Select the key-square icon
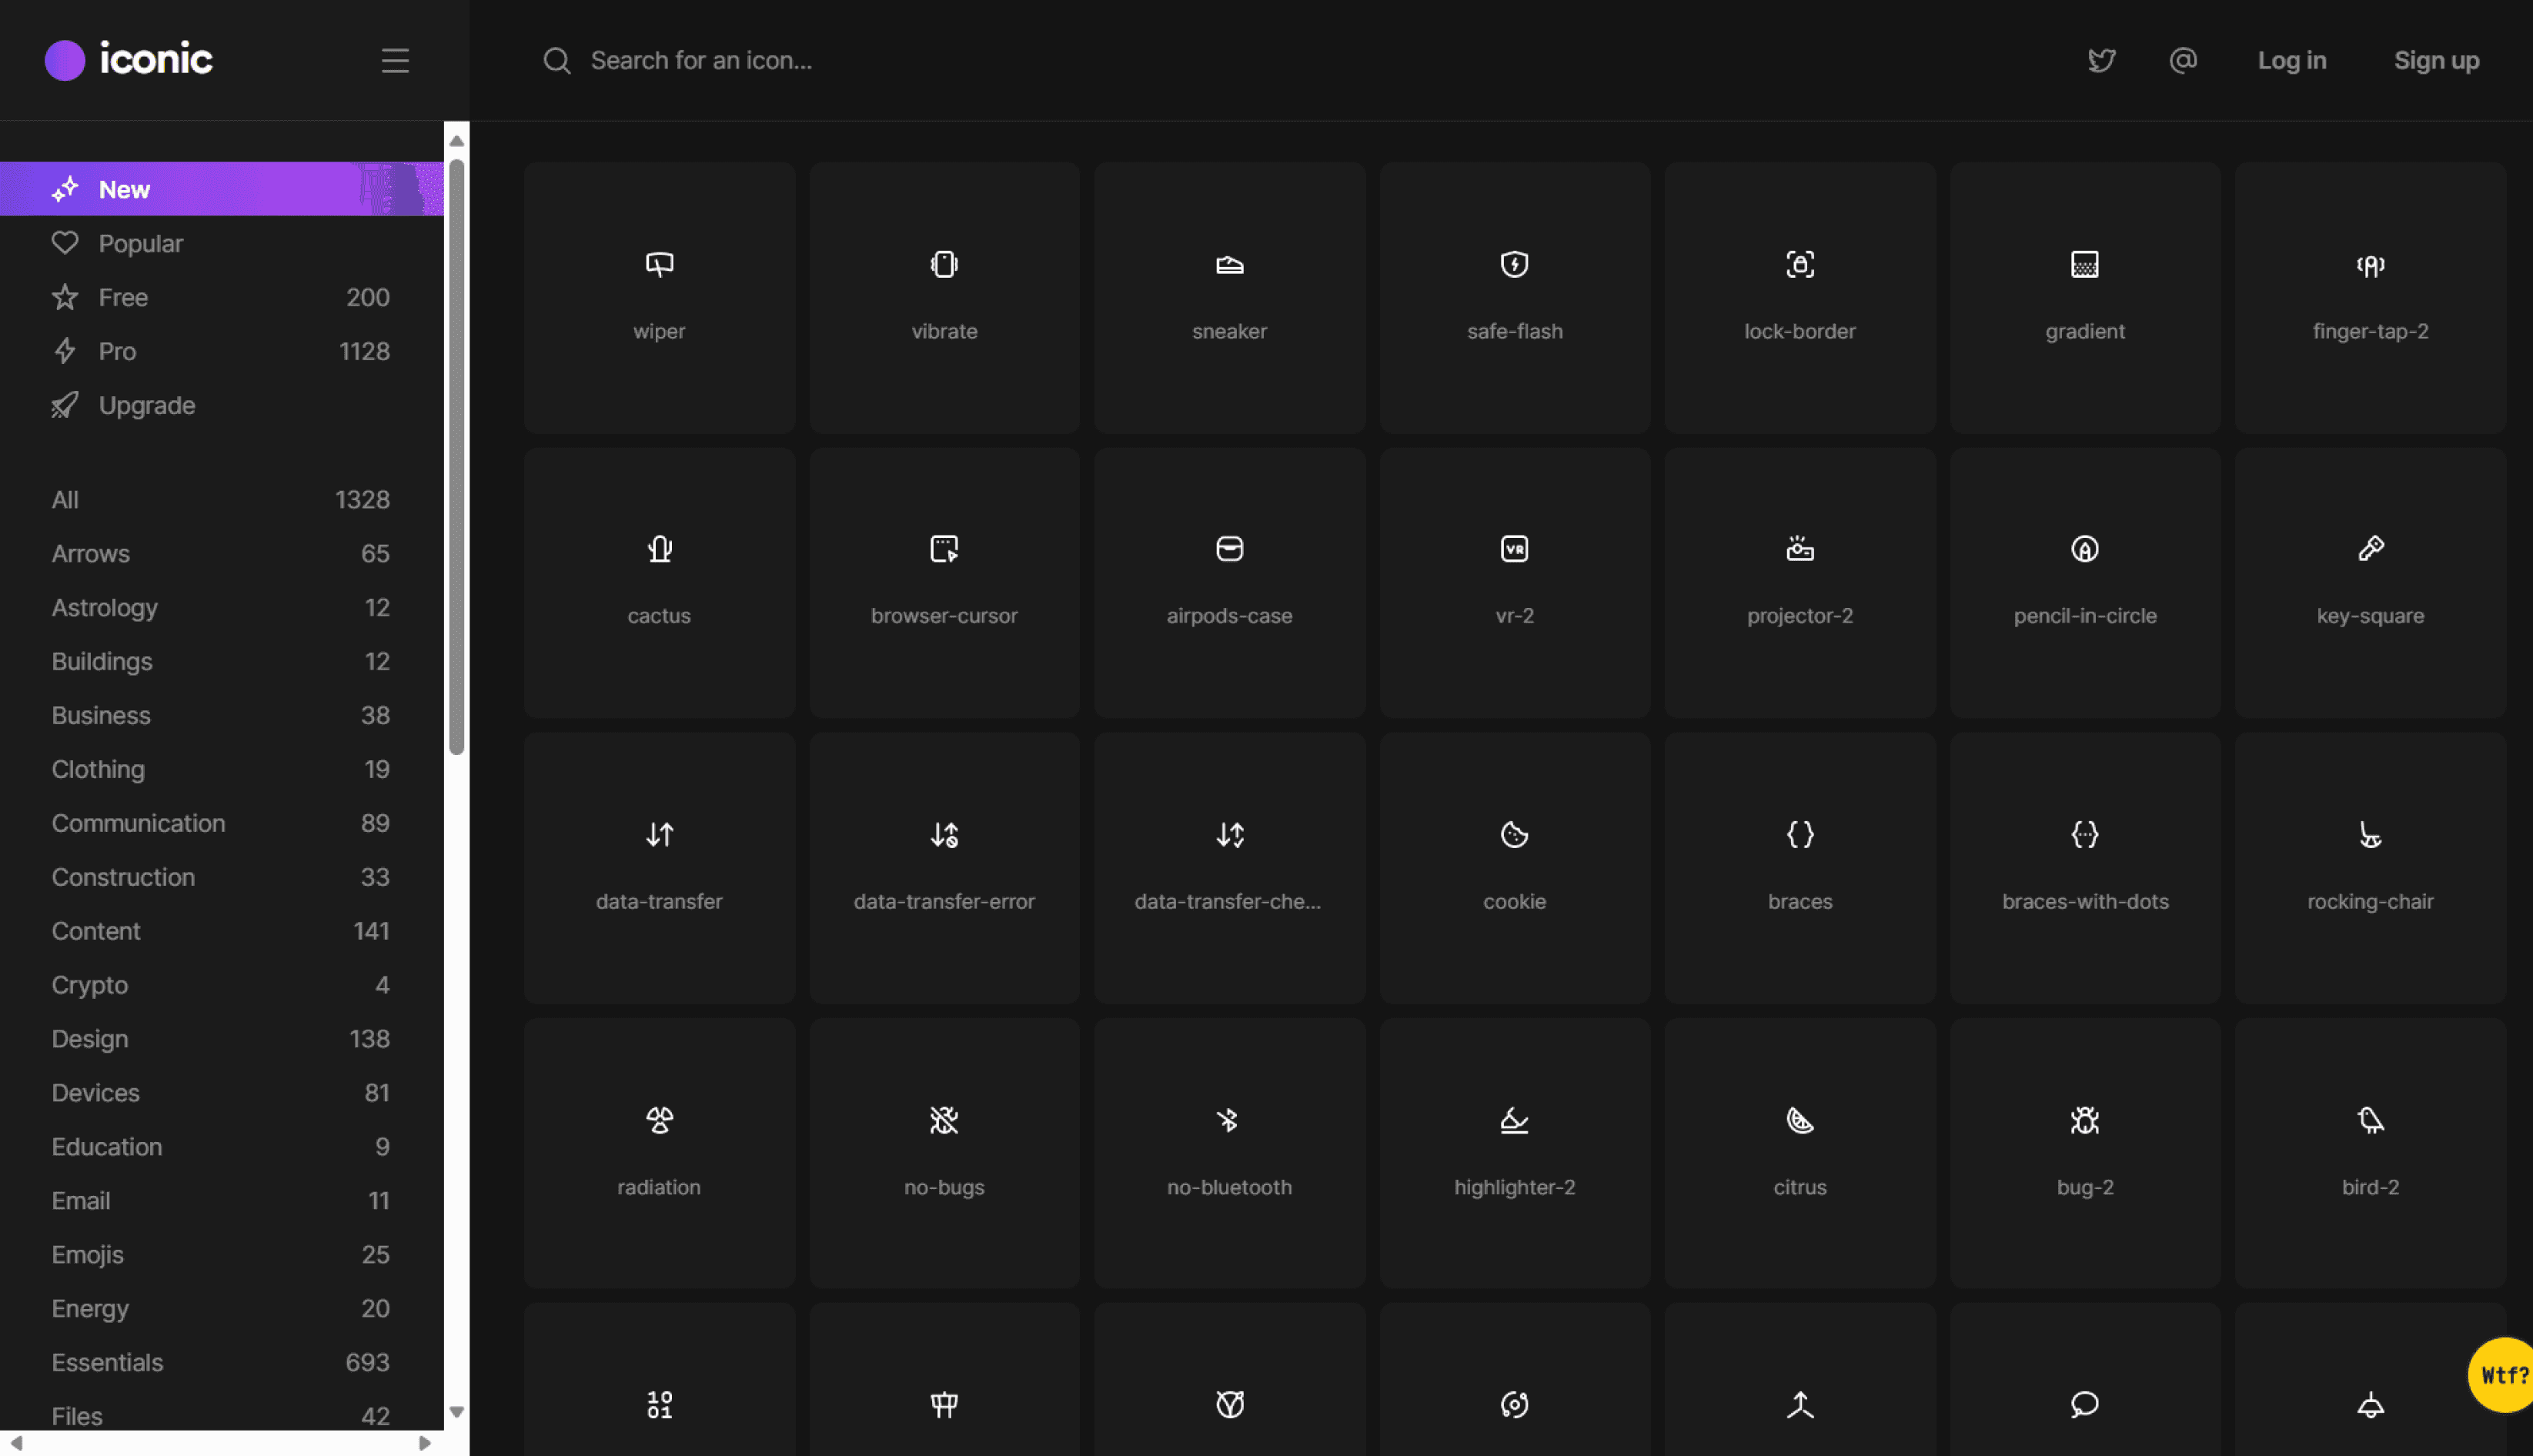Image resolution: width=2533 pixels, height=1456 pixels. coord(2370,582)
